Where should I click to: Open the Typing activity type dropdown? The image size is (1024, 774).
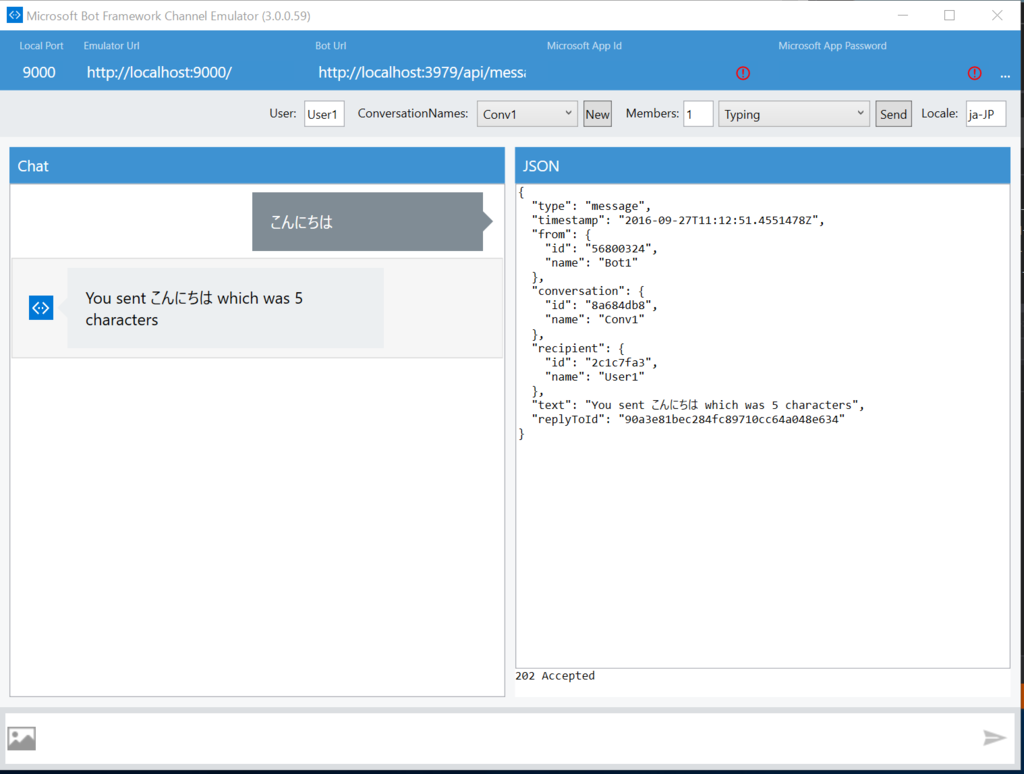pyautogui.click(x=793, y=114)
